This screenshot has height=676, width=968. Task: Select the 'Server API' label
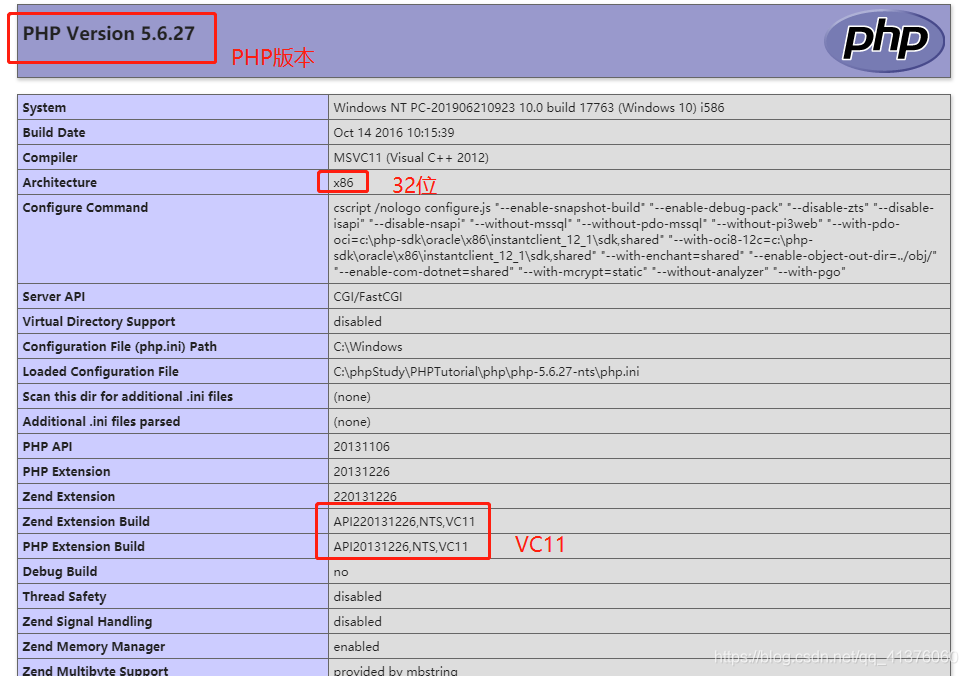tap(54, 296)
